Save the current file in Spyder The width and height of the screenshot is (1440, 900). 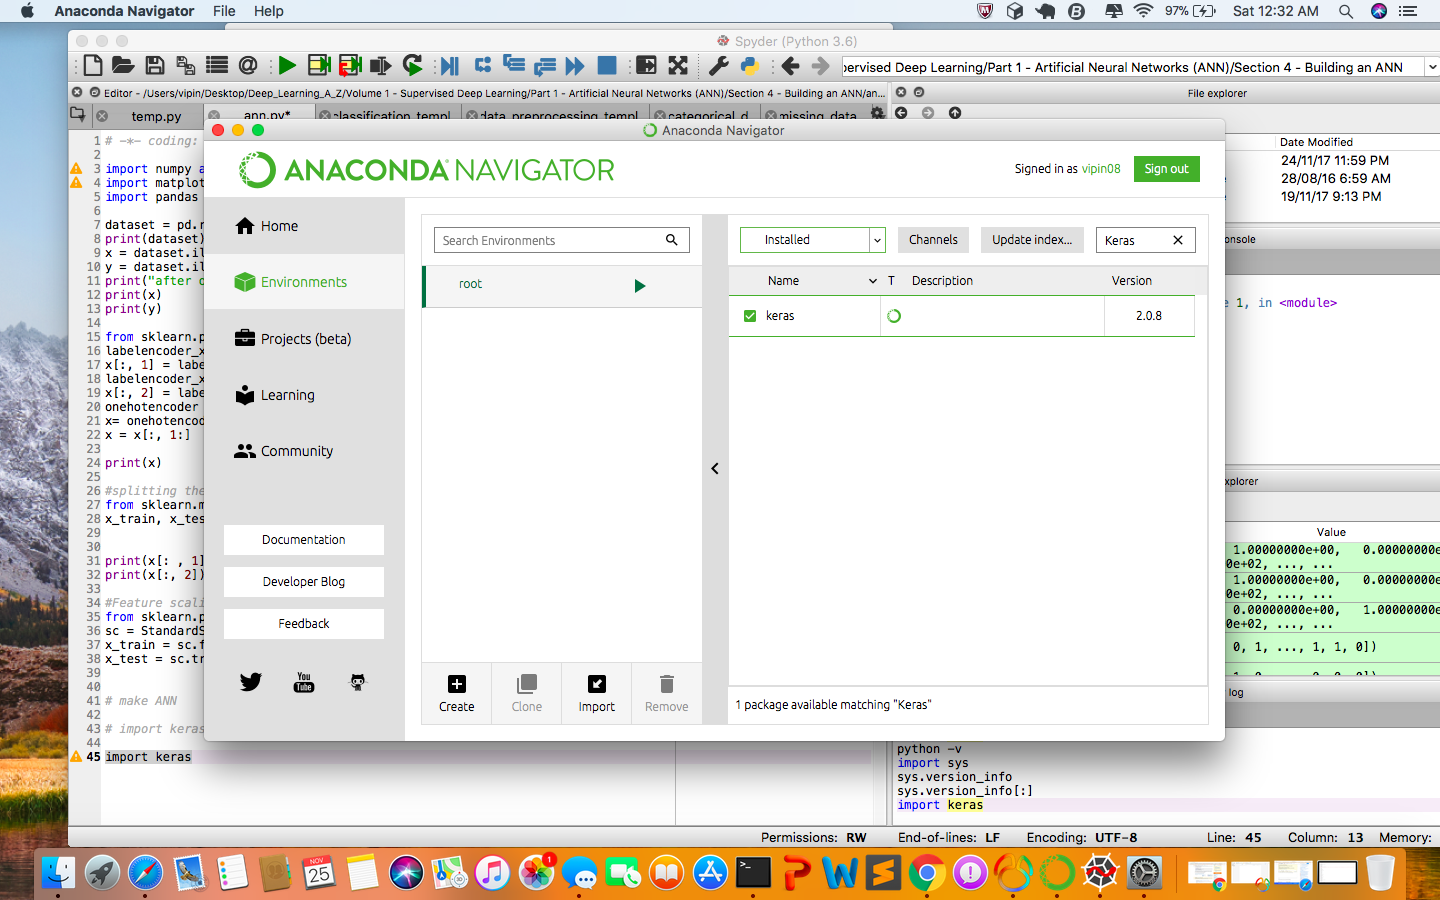(x=155, y=66)
